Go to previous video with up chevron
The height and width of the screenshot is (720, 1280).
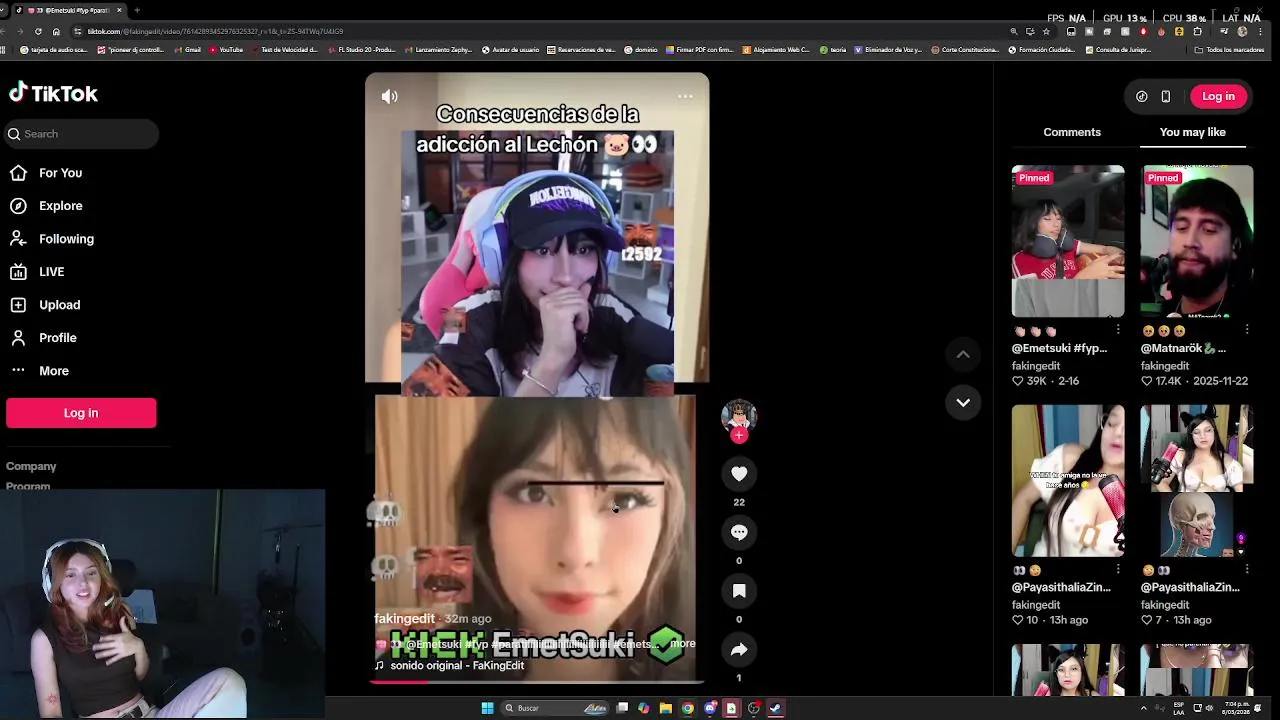963,354
